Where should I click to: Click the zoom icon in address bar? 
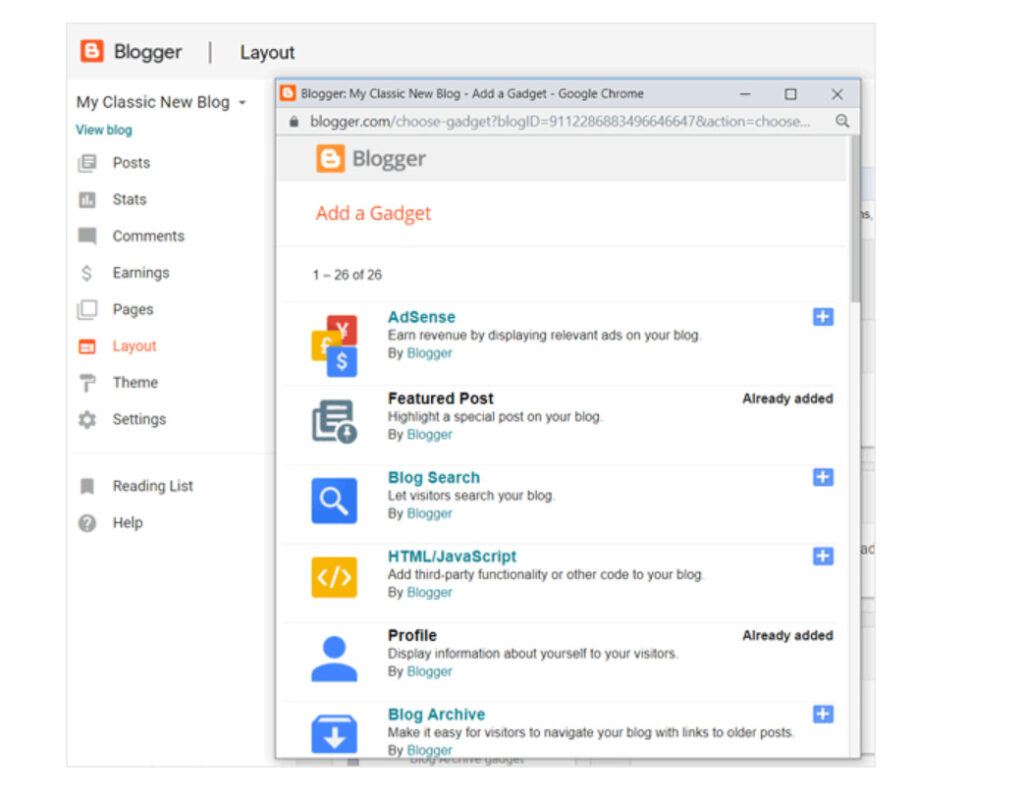[x=842, y=121]
